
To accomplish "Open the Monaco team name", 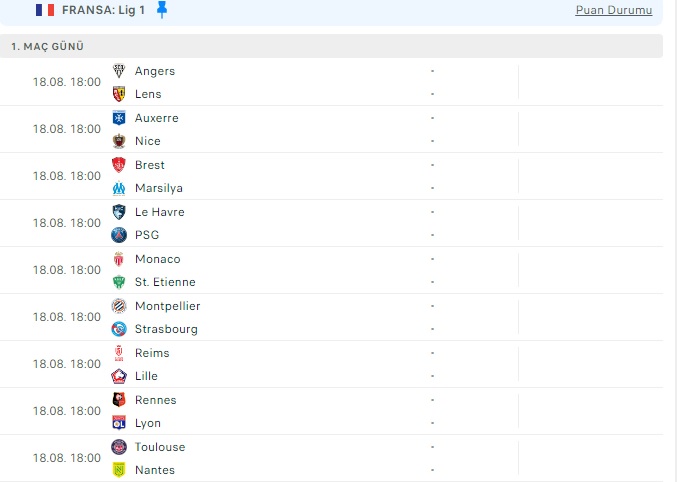I will (x=158, y=259).
